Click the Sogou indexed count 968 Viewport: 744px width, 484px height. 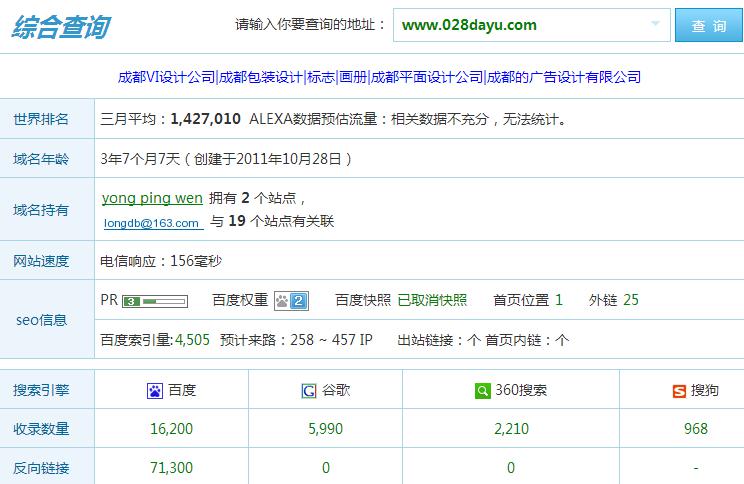click(695, 429)
